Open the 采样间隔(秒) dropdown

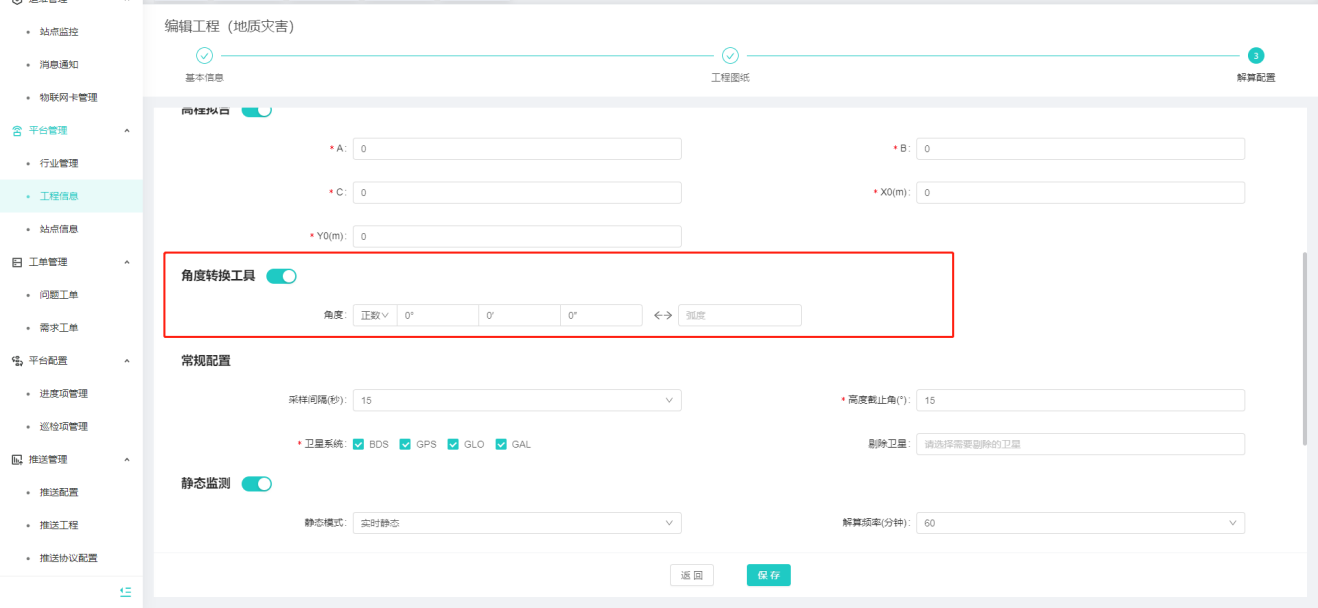click(517, 400)
